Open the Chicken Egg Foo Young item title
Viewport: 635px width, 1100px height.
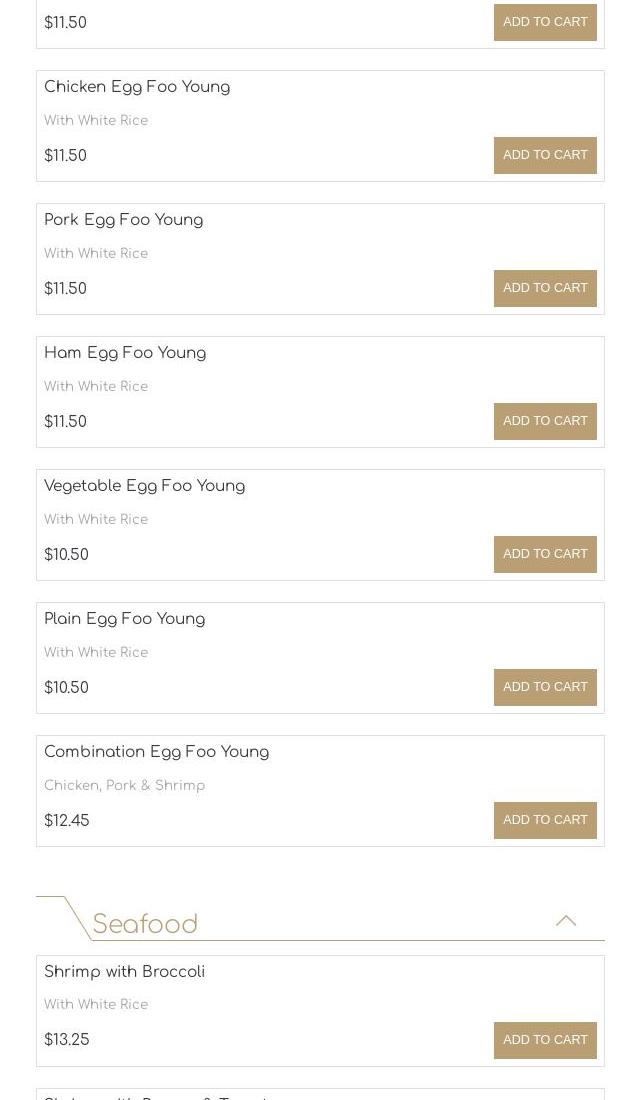tap(137, 87)
